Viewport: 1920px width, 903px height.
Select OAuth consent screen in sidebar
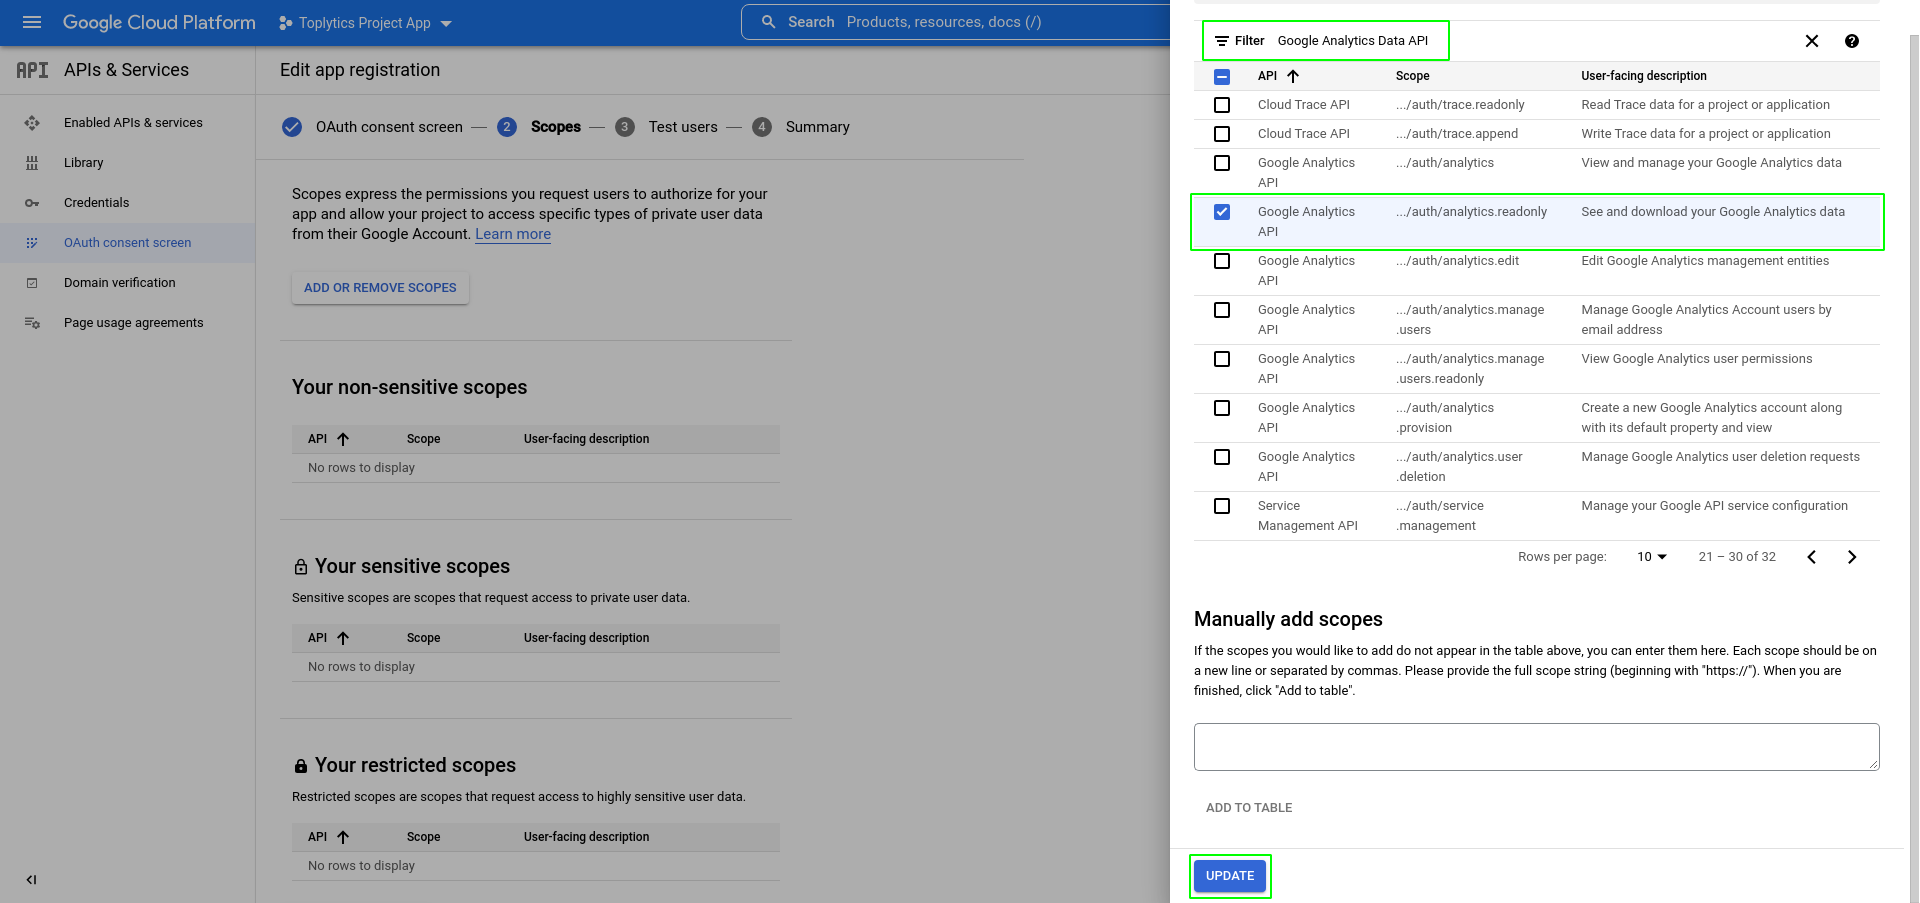[x=128, y=243]
